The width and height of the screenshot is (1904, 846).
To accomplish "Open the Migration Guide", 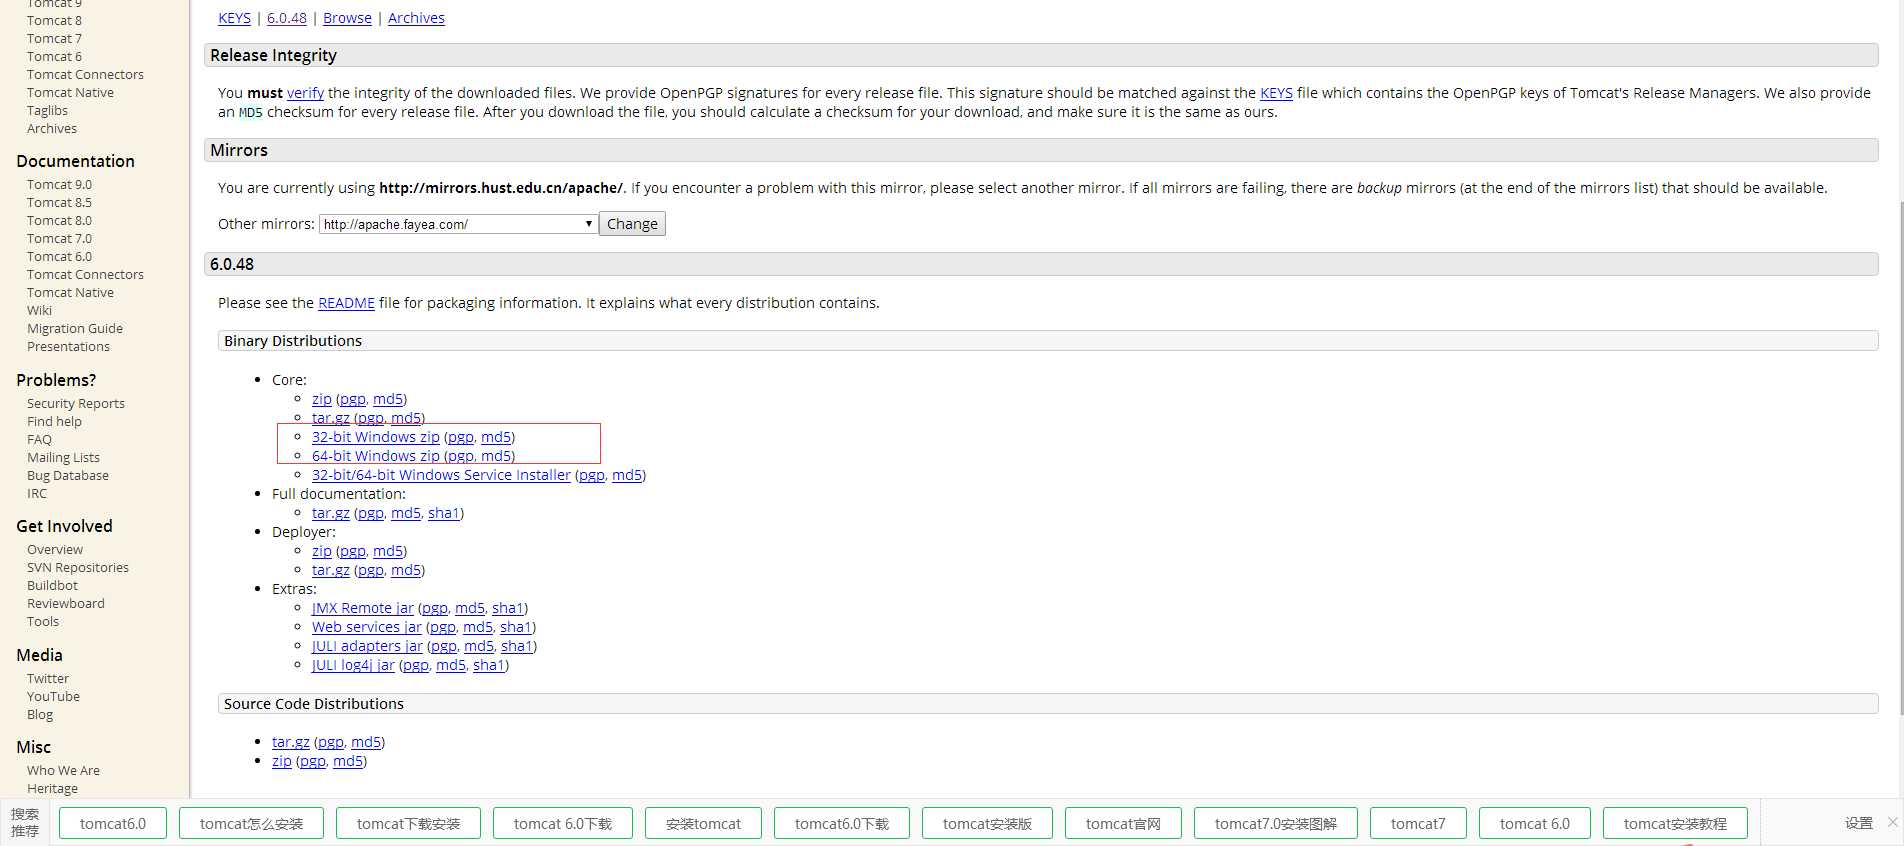I will click(75, 328).
